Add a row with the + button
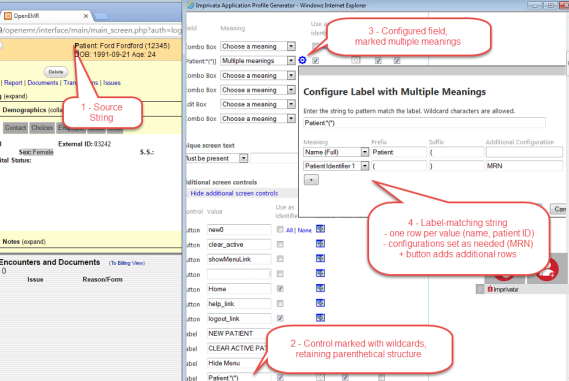Viewport: 569px width, 381px height. 311,180
